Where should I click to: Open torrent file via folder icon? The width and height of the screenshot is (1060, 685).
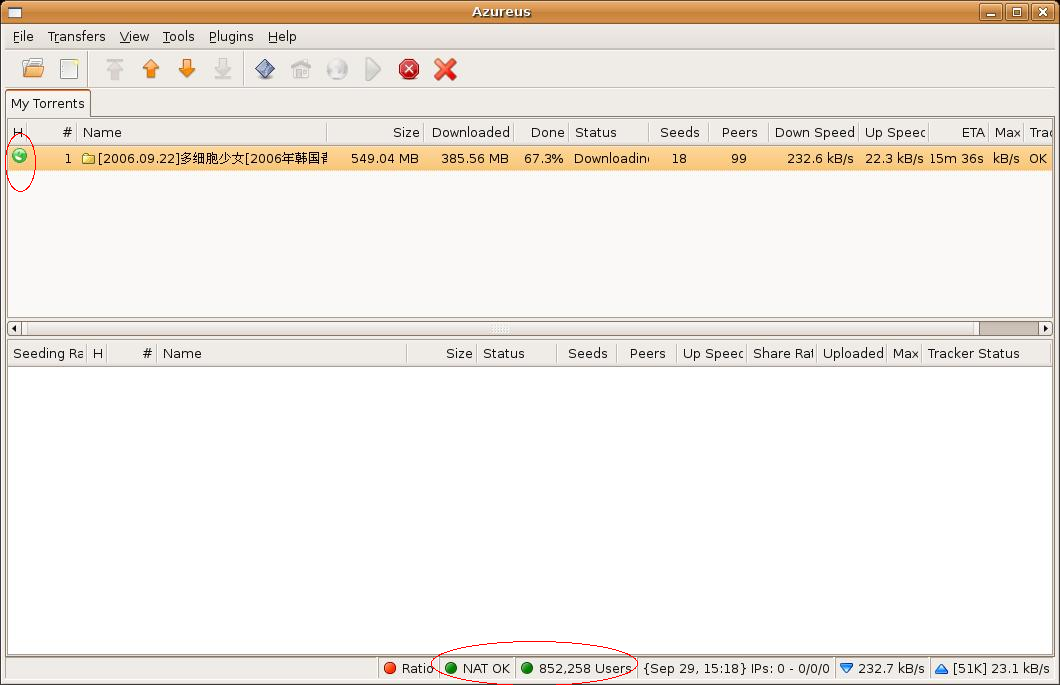32,68
